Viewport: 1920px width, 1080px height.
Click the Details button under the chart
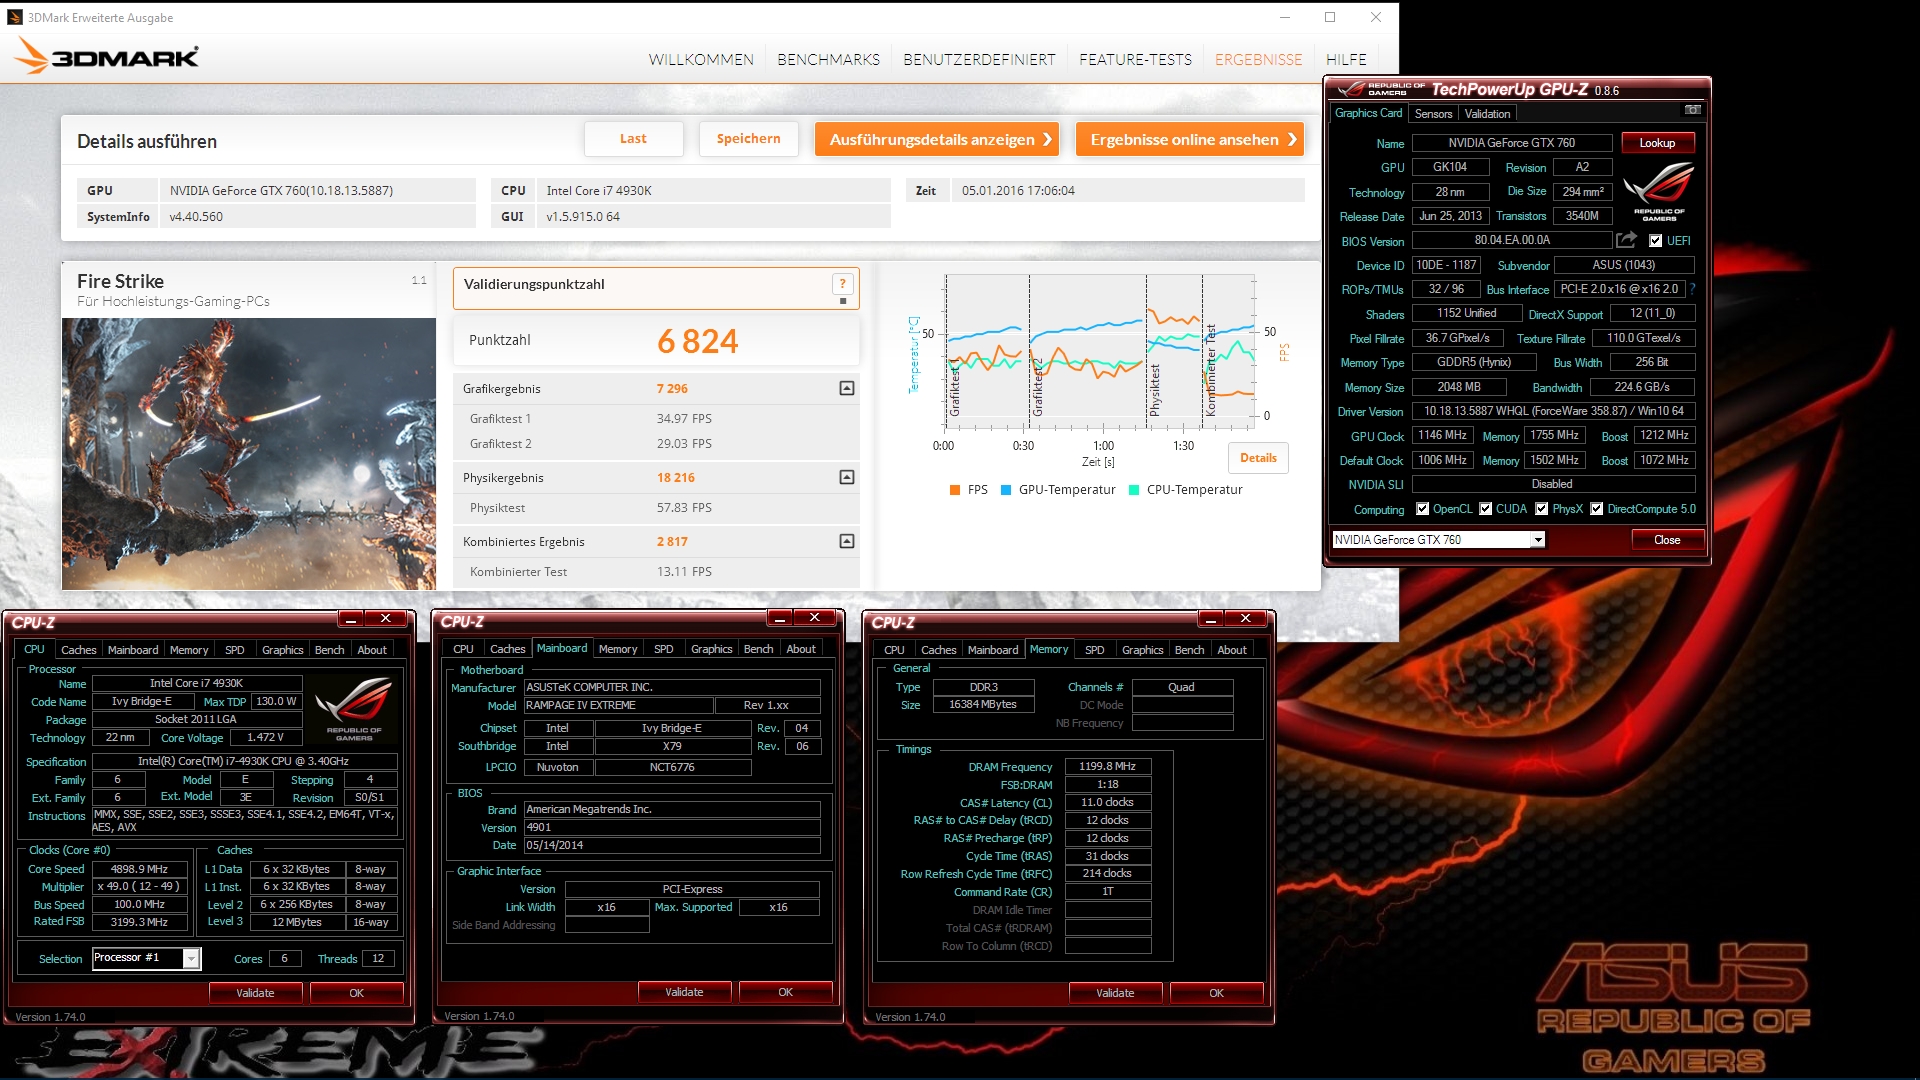1258,458
